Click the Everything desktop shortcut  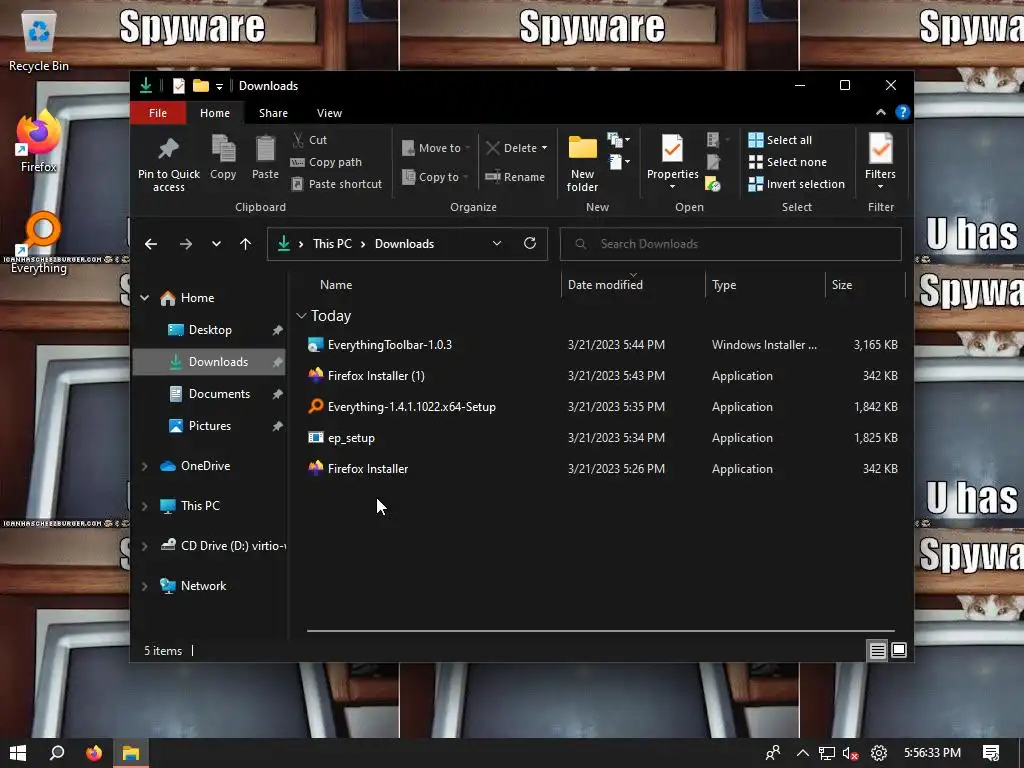coord(39,242)
